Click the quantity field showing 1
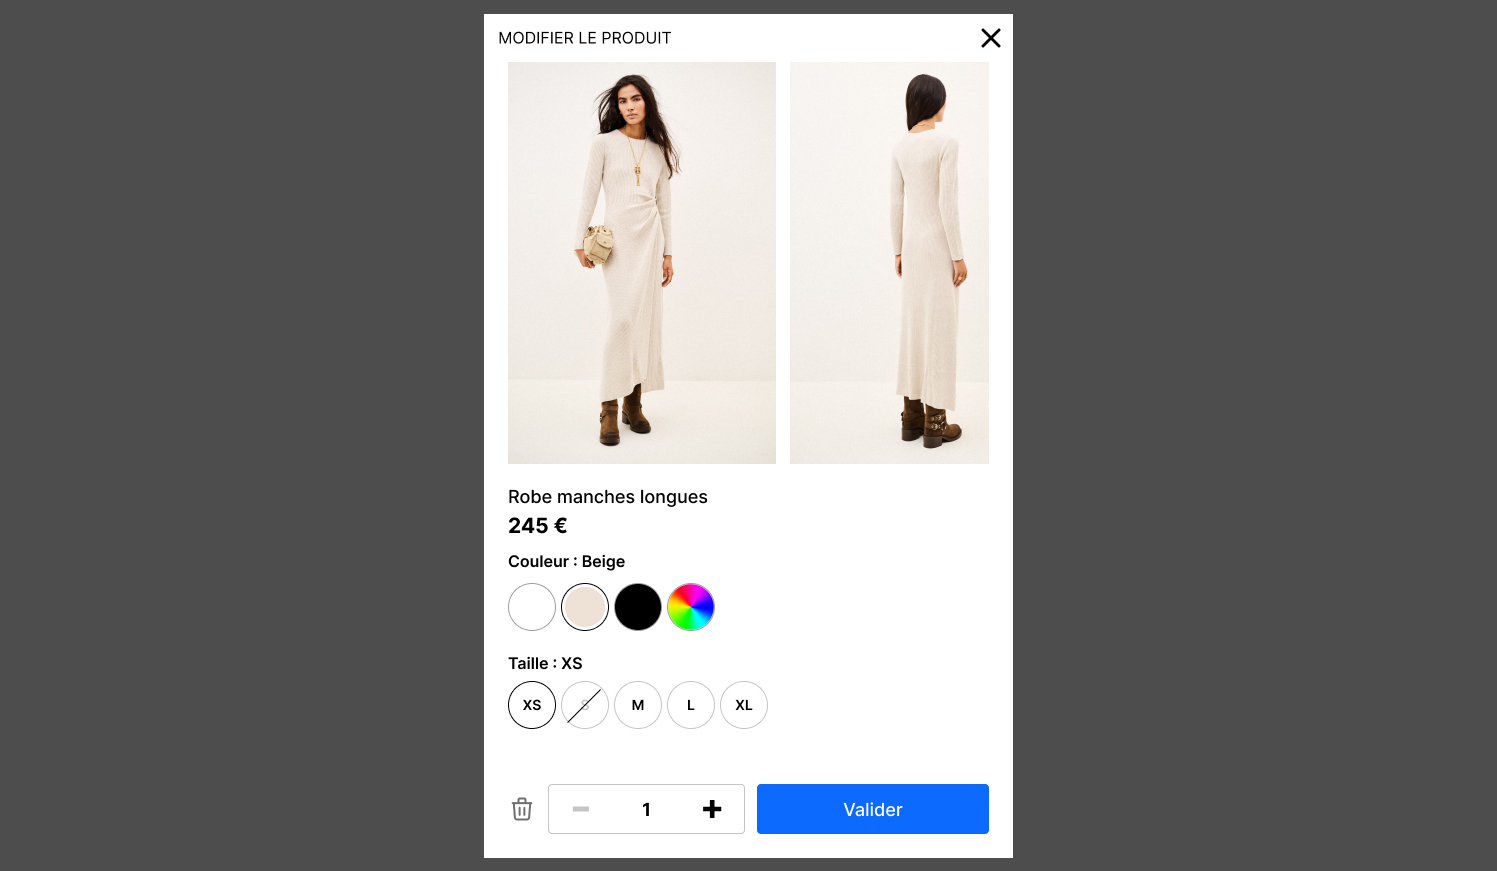Viewport: 1497px width, 871px height. pyautogui.click(x=646, y=809)
